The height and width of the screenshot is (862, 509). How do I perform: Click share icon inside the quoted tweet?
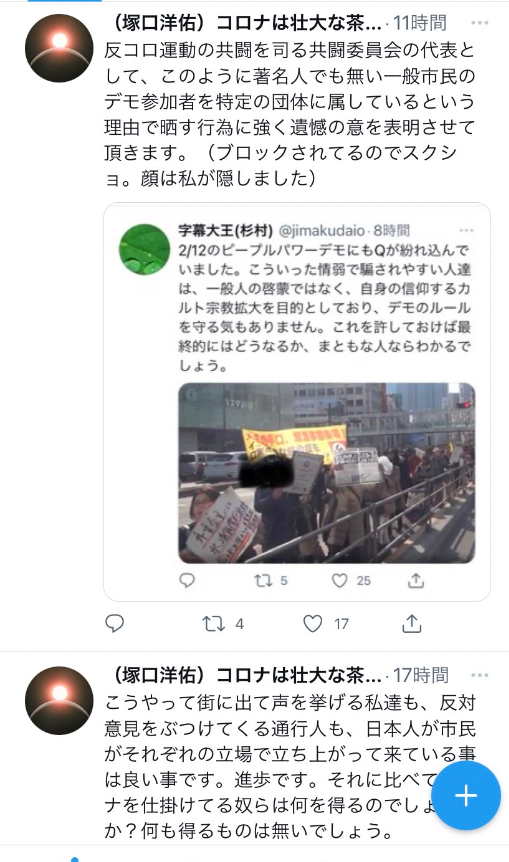pyautogui.click(x=416, y=580)
